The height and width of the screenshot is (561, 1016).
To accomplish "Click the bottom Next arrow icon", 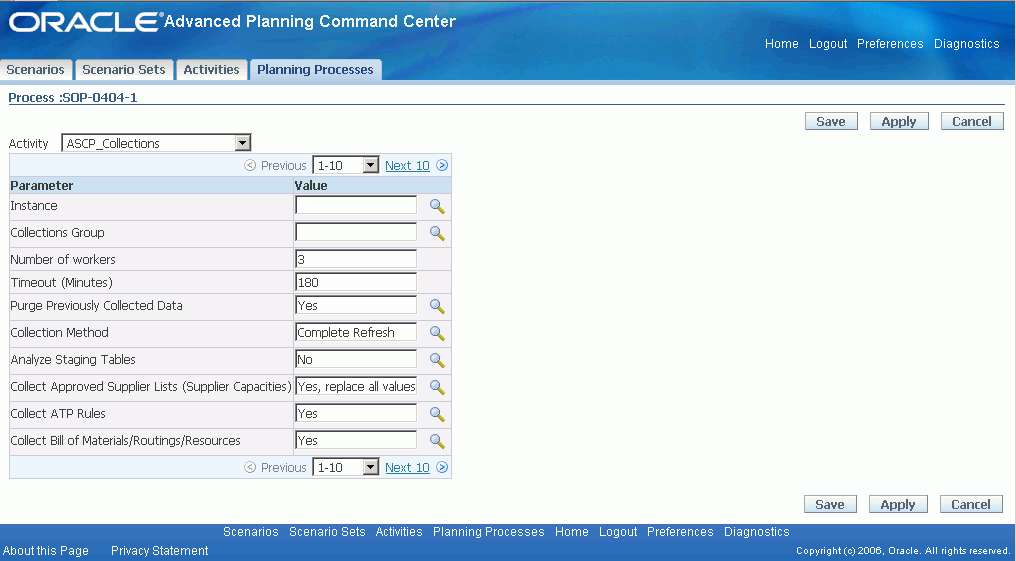I will [x=442, y=467].
